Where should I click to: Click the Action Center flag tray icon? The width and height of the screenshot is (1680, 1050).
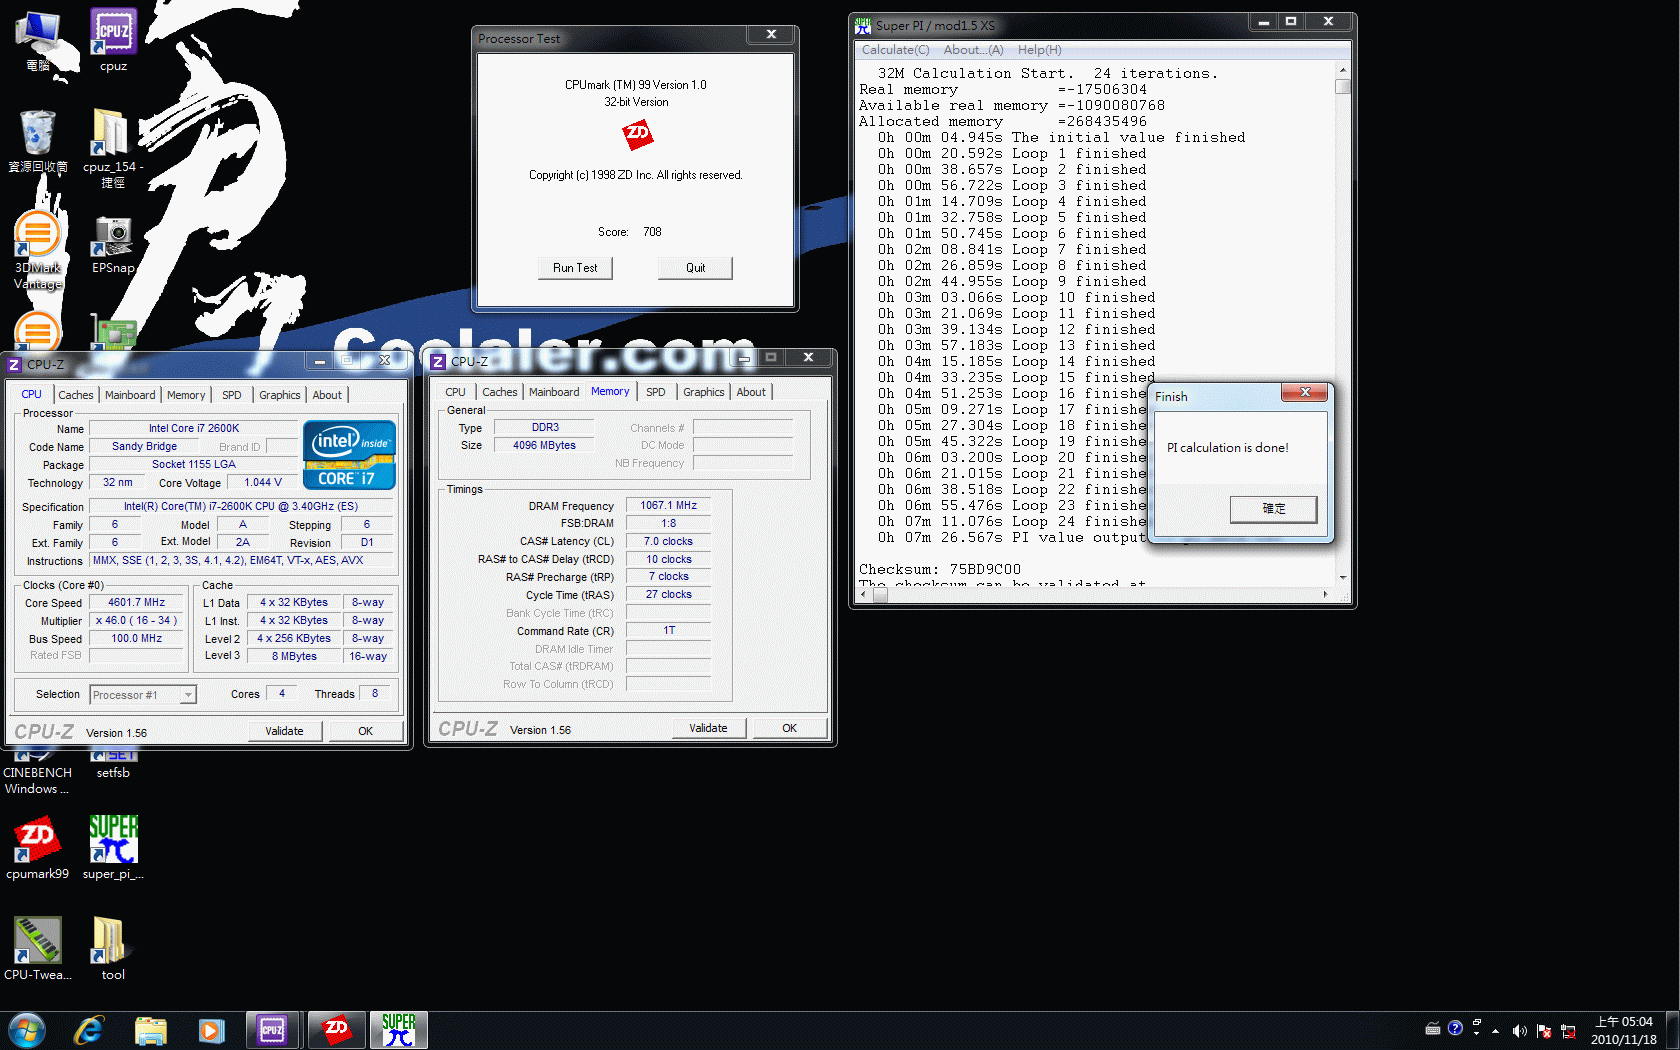[x=1544, y=1031]
